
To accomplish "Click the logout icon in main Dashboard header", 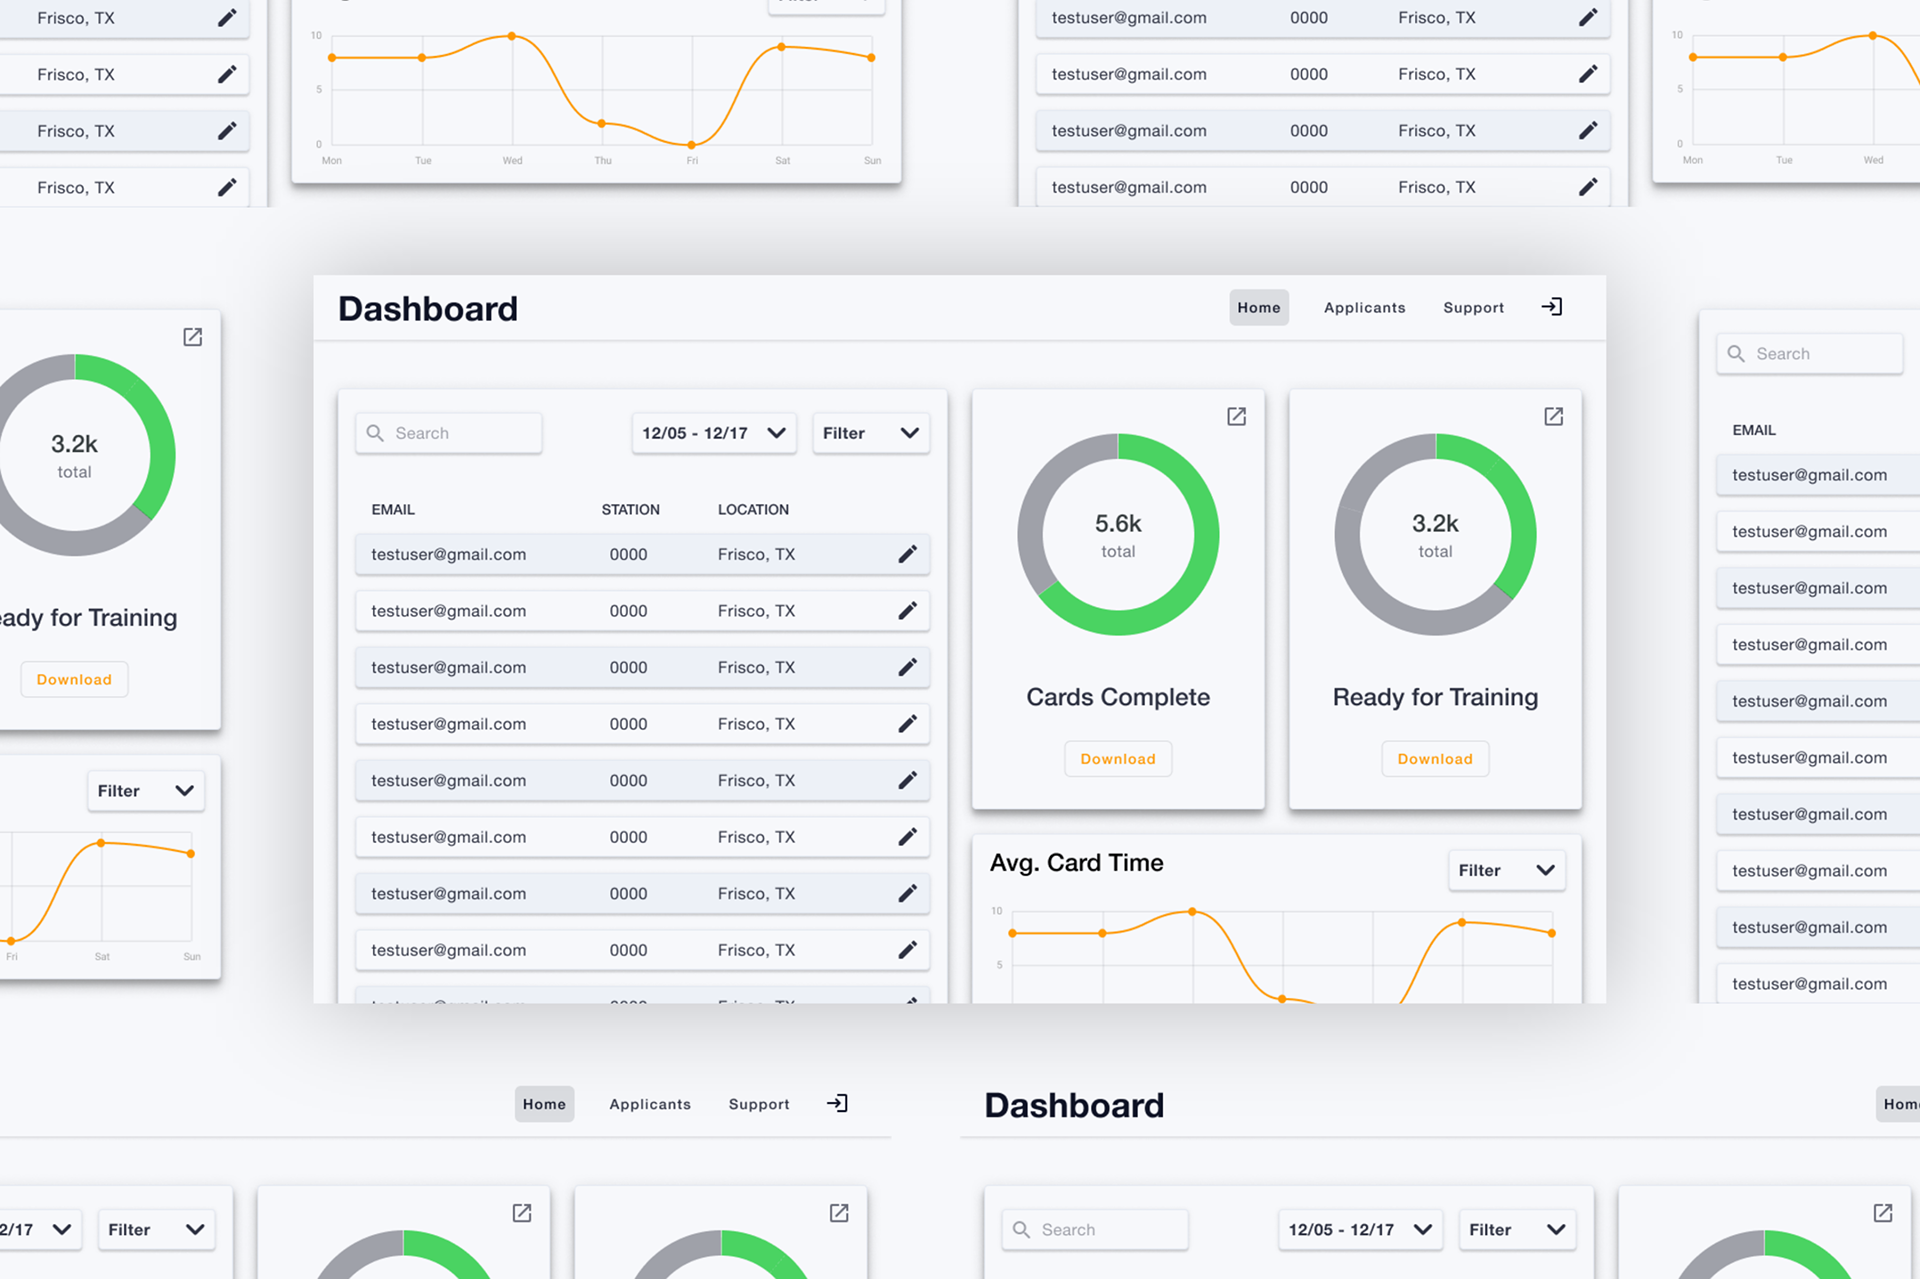I will (1551, 307).
